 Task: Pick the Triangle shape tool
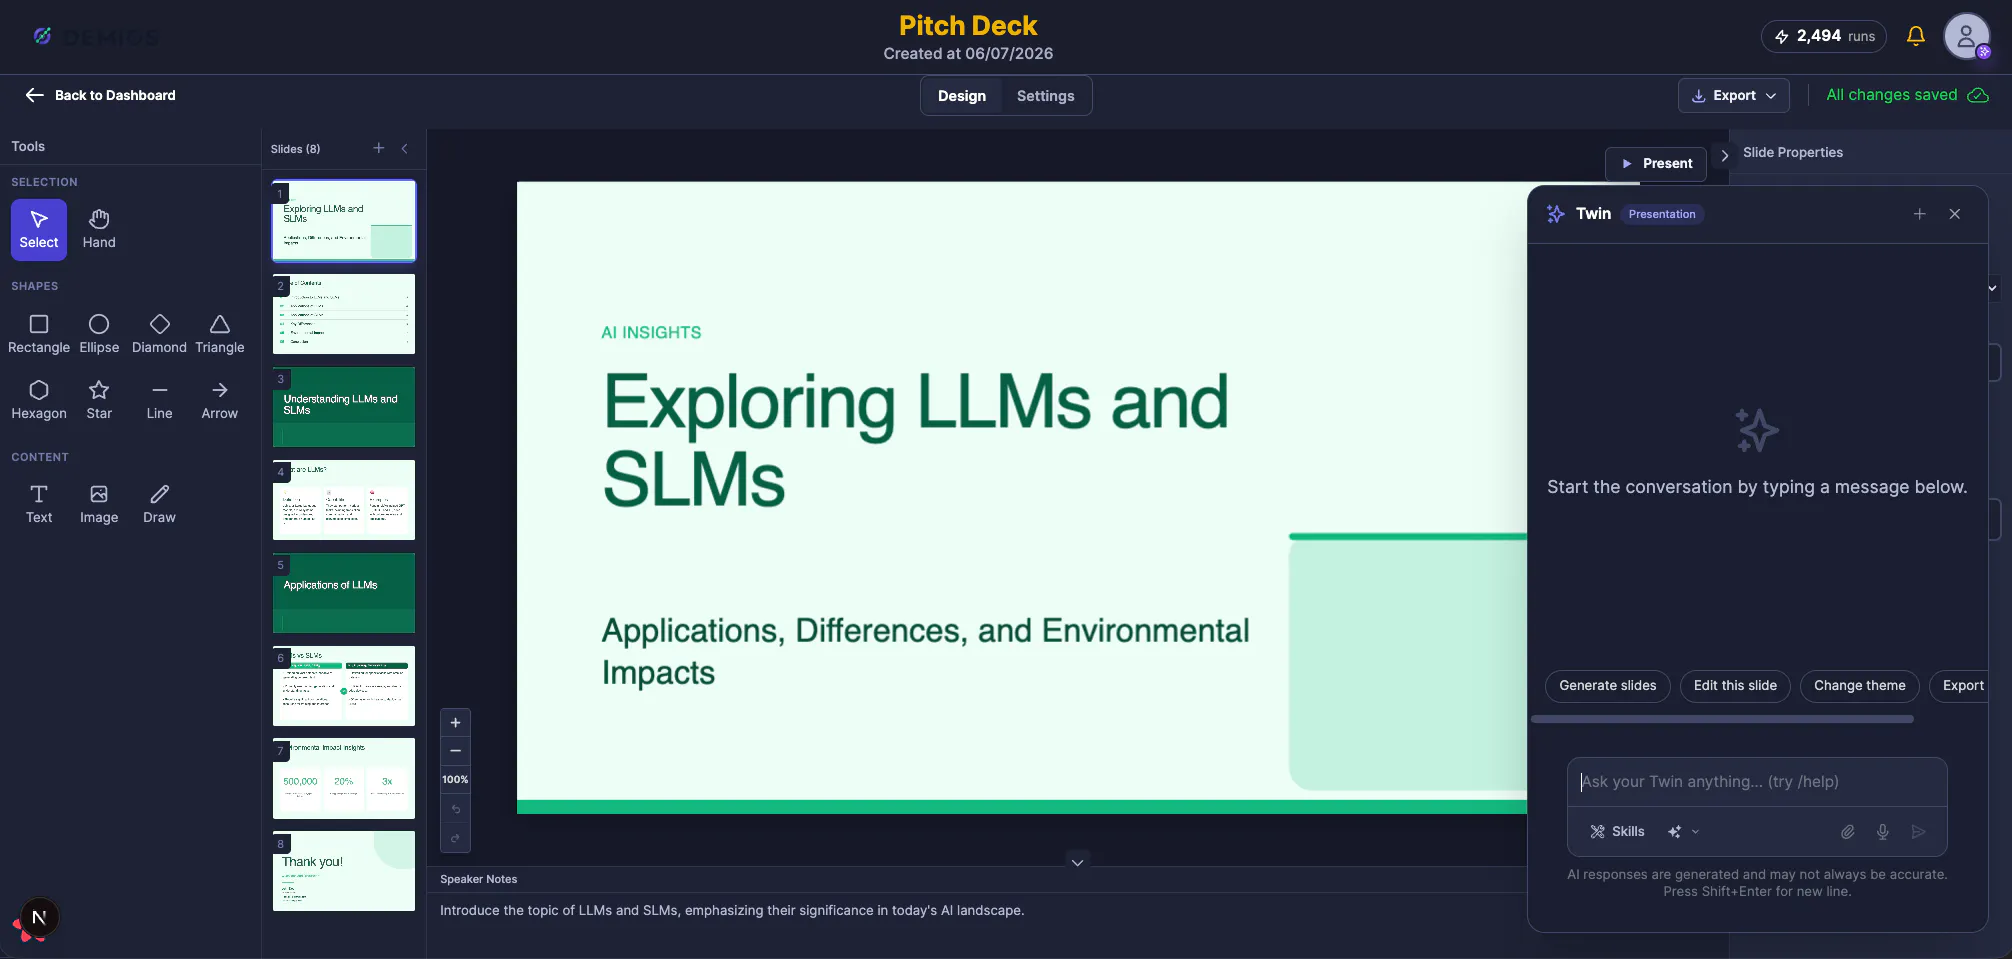click(x=220, y=334)
